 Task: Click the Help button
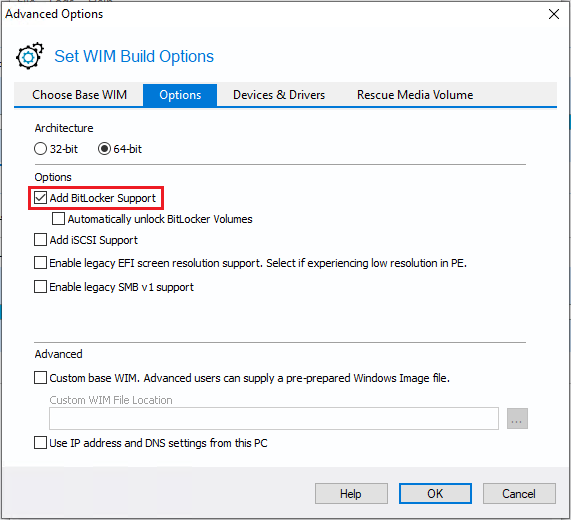click(x=351, y=494)
